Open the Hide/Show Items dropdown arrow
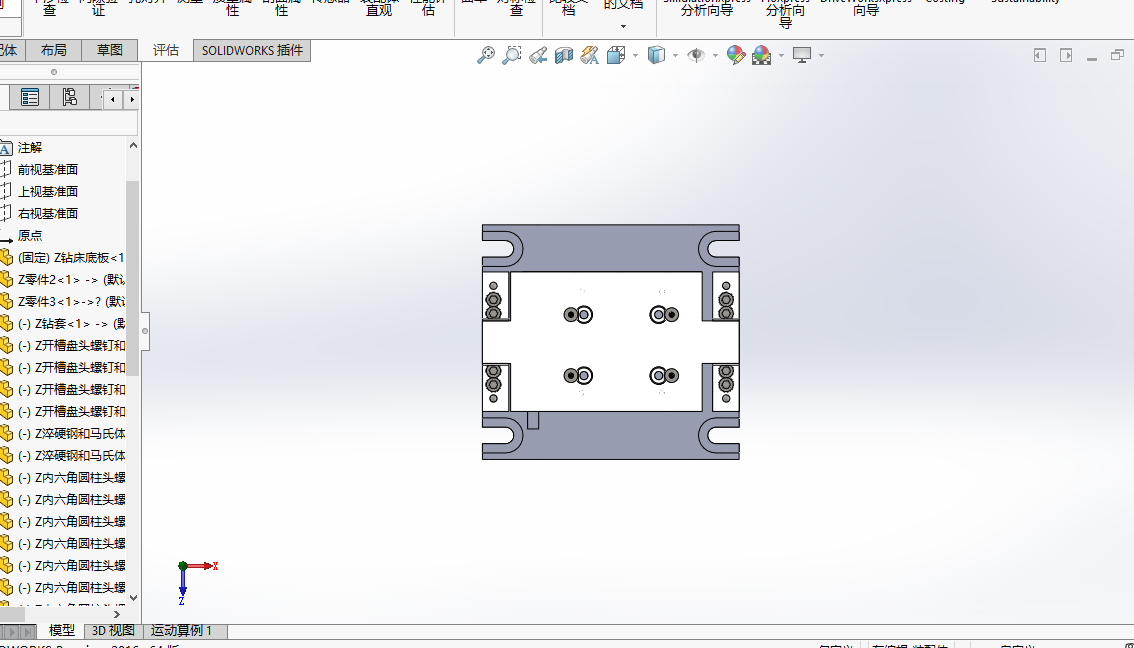The height and width of the screenshot is (648, 1134). coord(715,55)
